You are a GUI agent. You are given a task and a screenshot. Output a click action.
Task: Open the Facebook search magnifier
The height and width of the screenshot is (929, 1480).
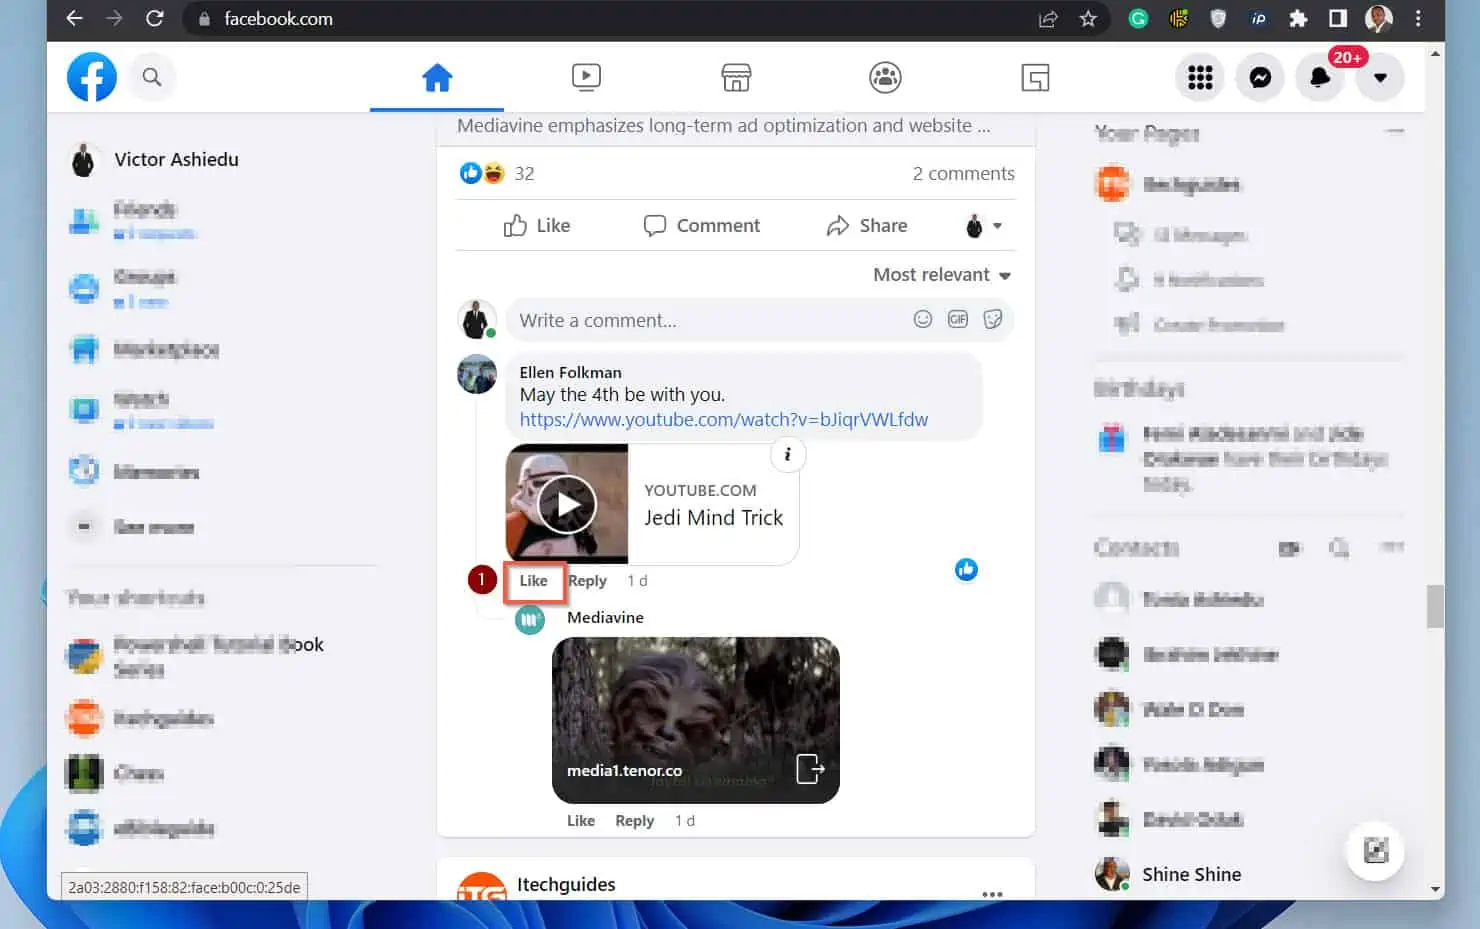tap(152, 77)
